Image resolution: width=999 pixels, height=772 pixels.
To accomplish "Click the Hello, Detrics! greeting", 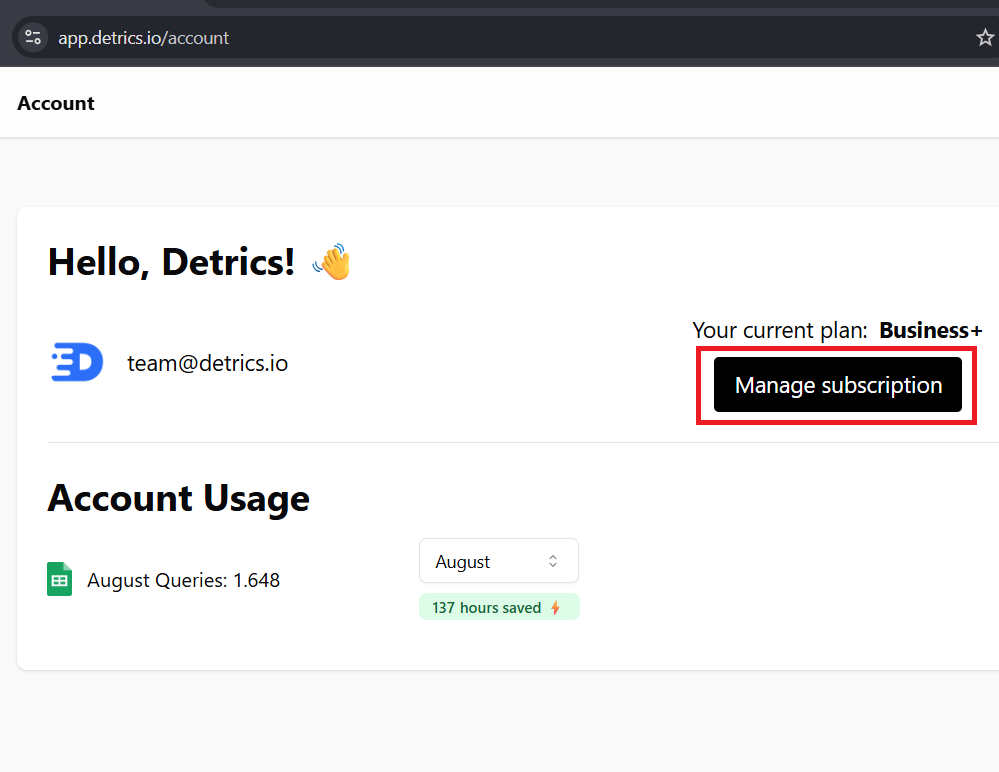I will click(170, 261).
